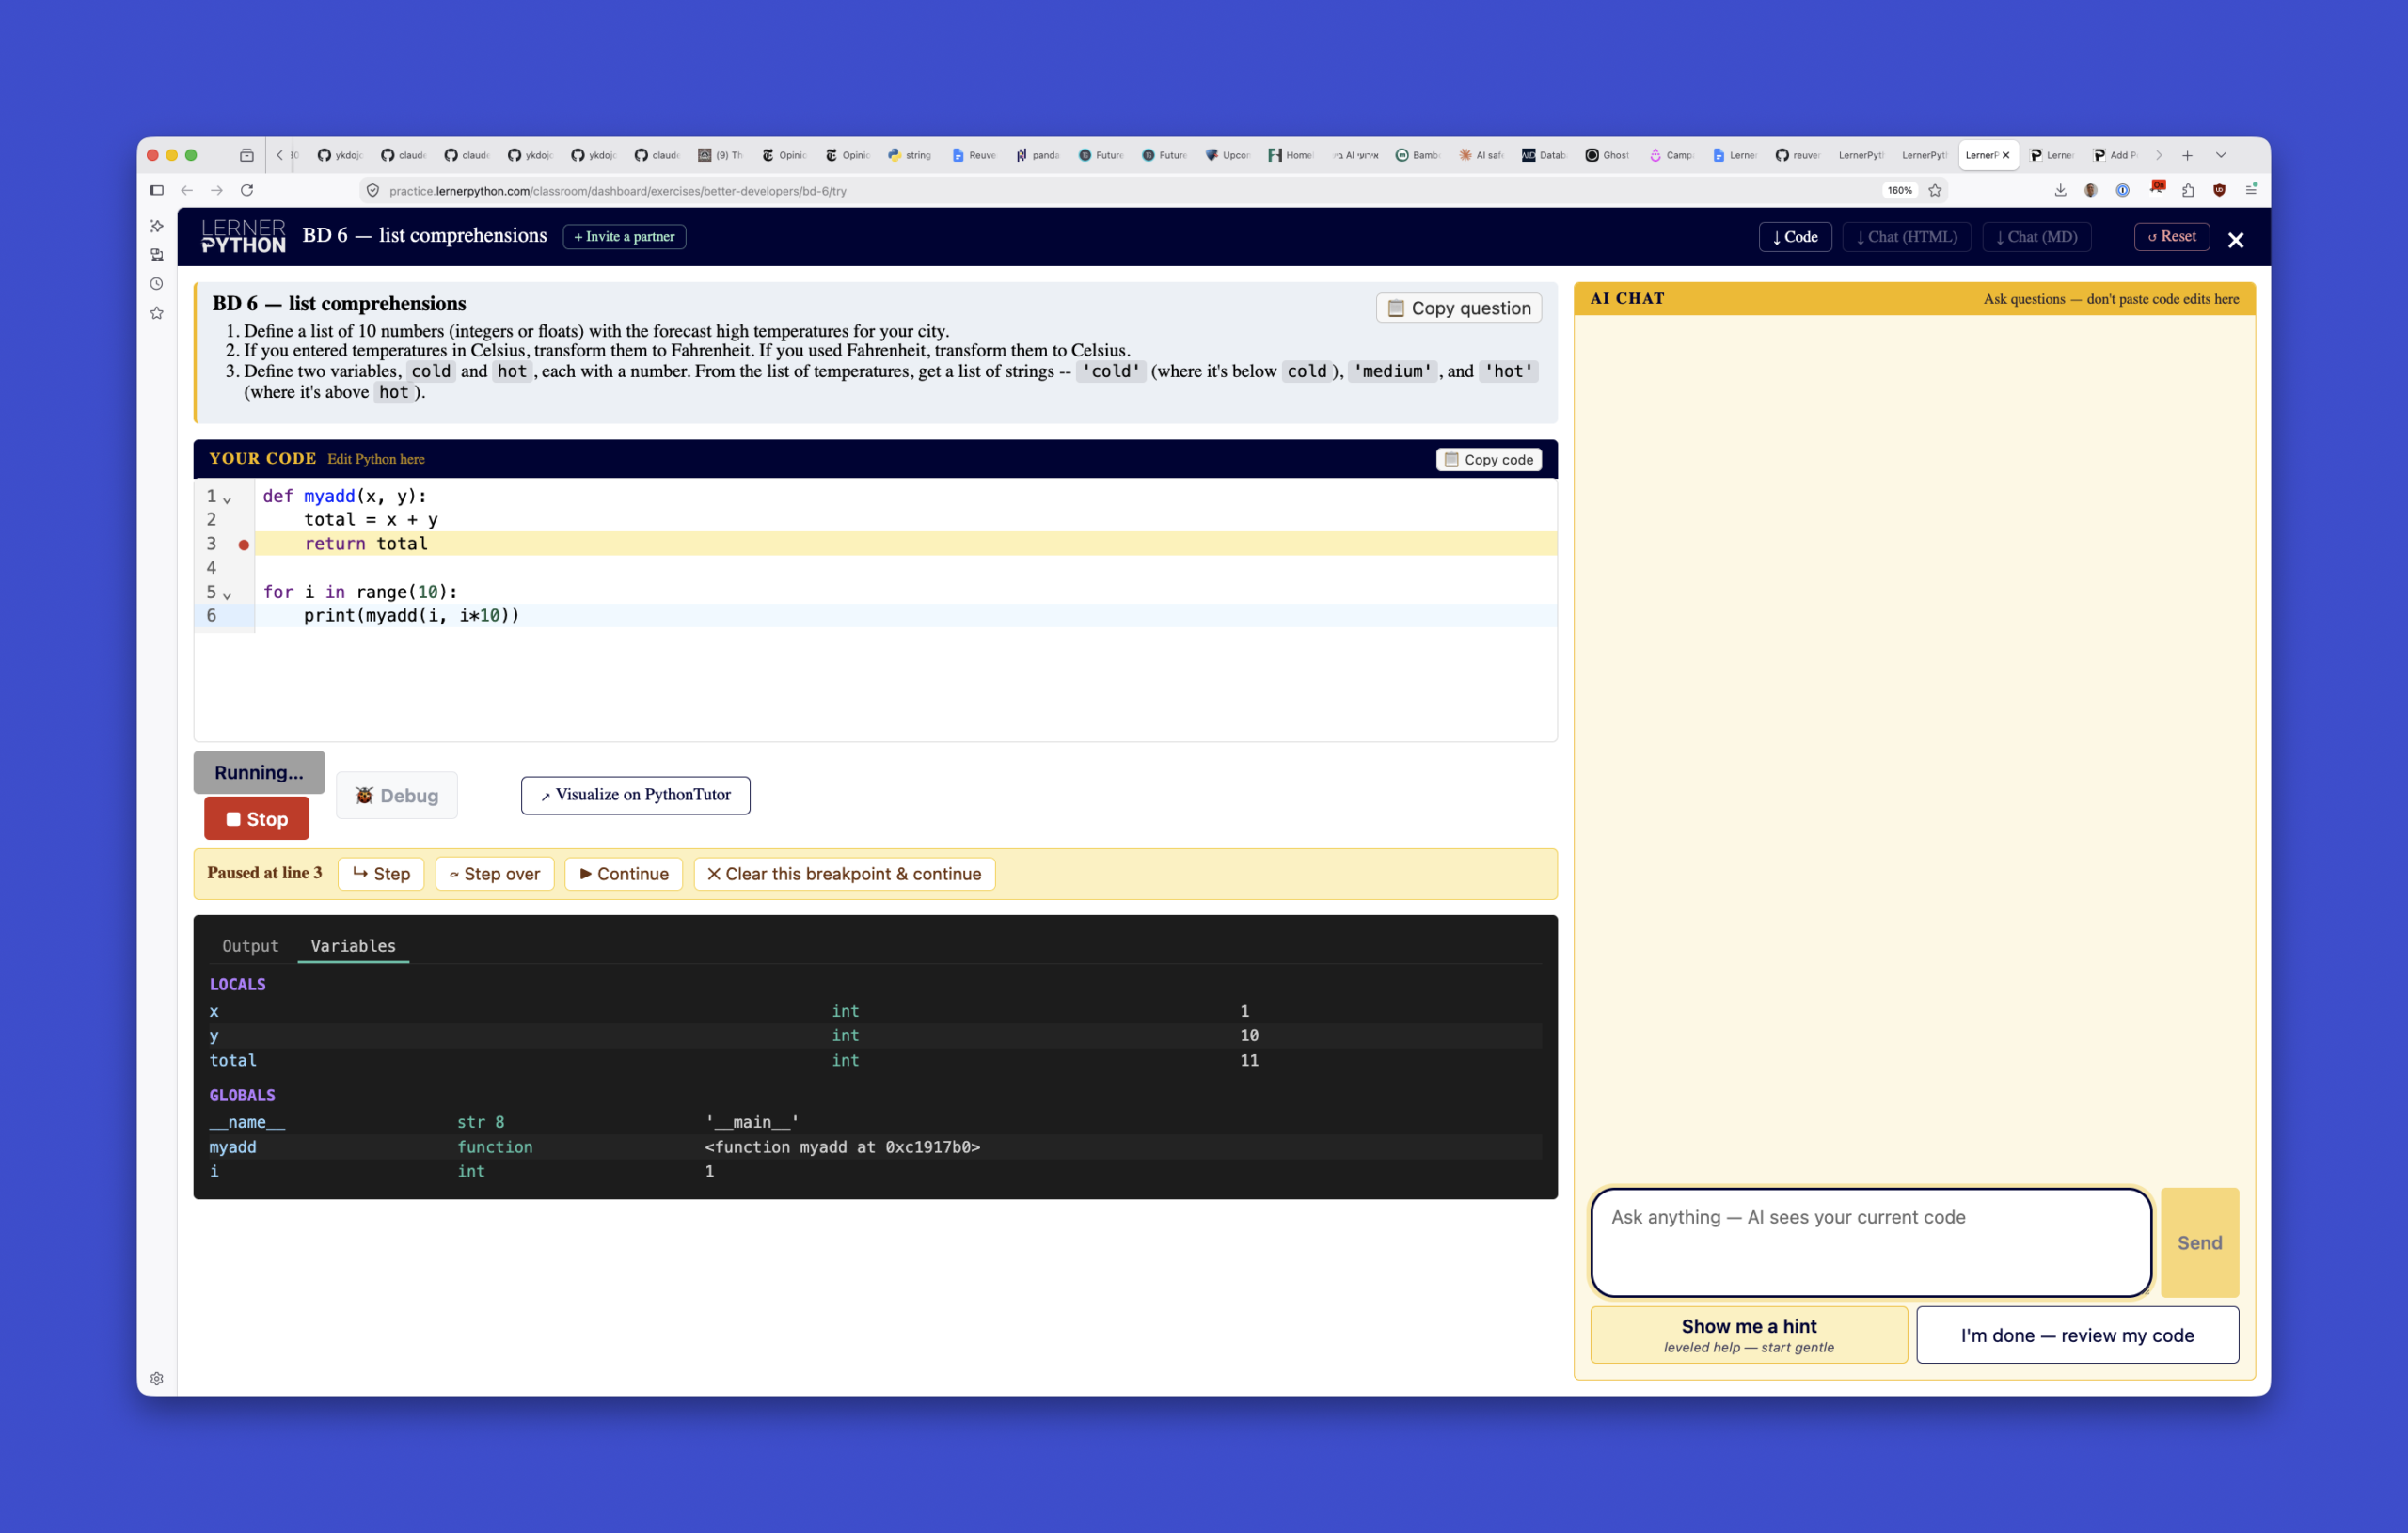Click the site security shield in address bar
Screen dimensions: 2408x1533
pyautogui.click(x=373, y=190)
